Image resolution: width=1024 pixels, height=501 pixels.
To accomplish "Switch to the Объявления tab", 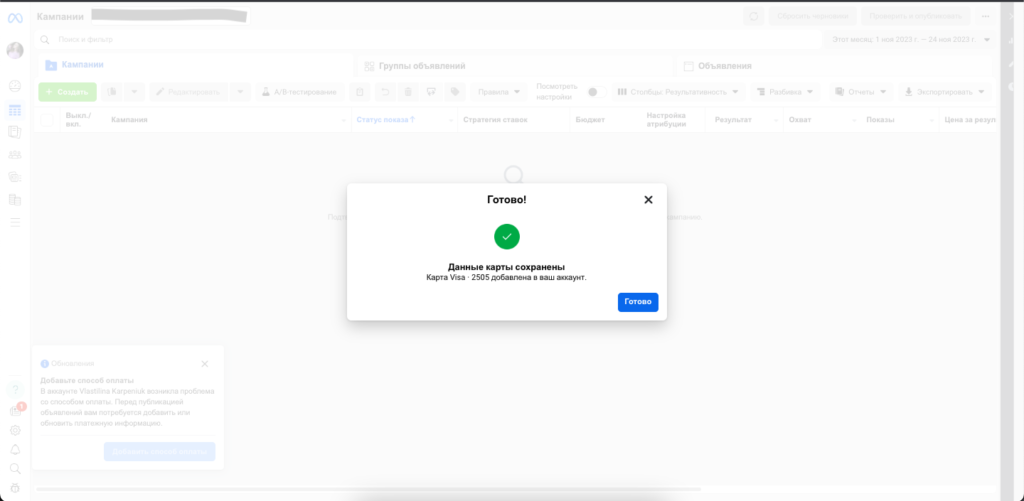I will click(x=835, y=65).
